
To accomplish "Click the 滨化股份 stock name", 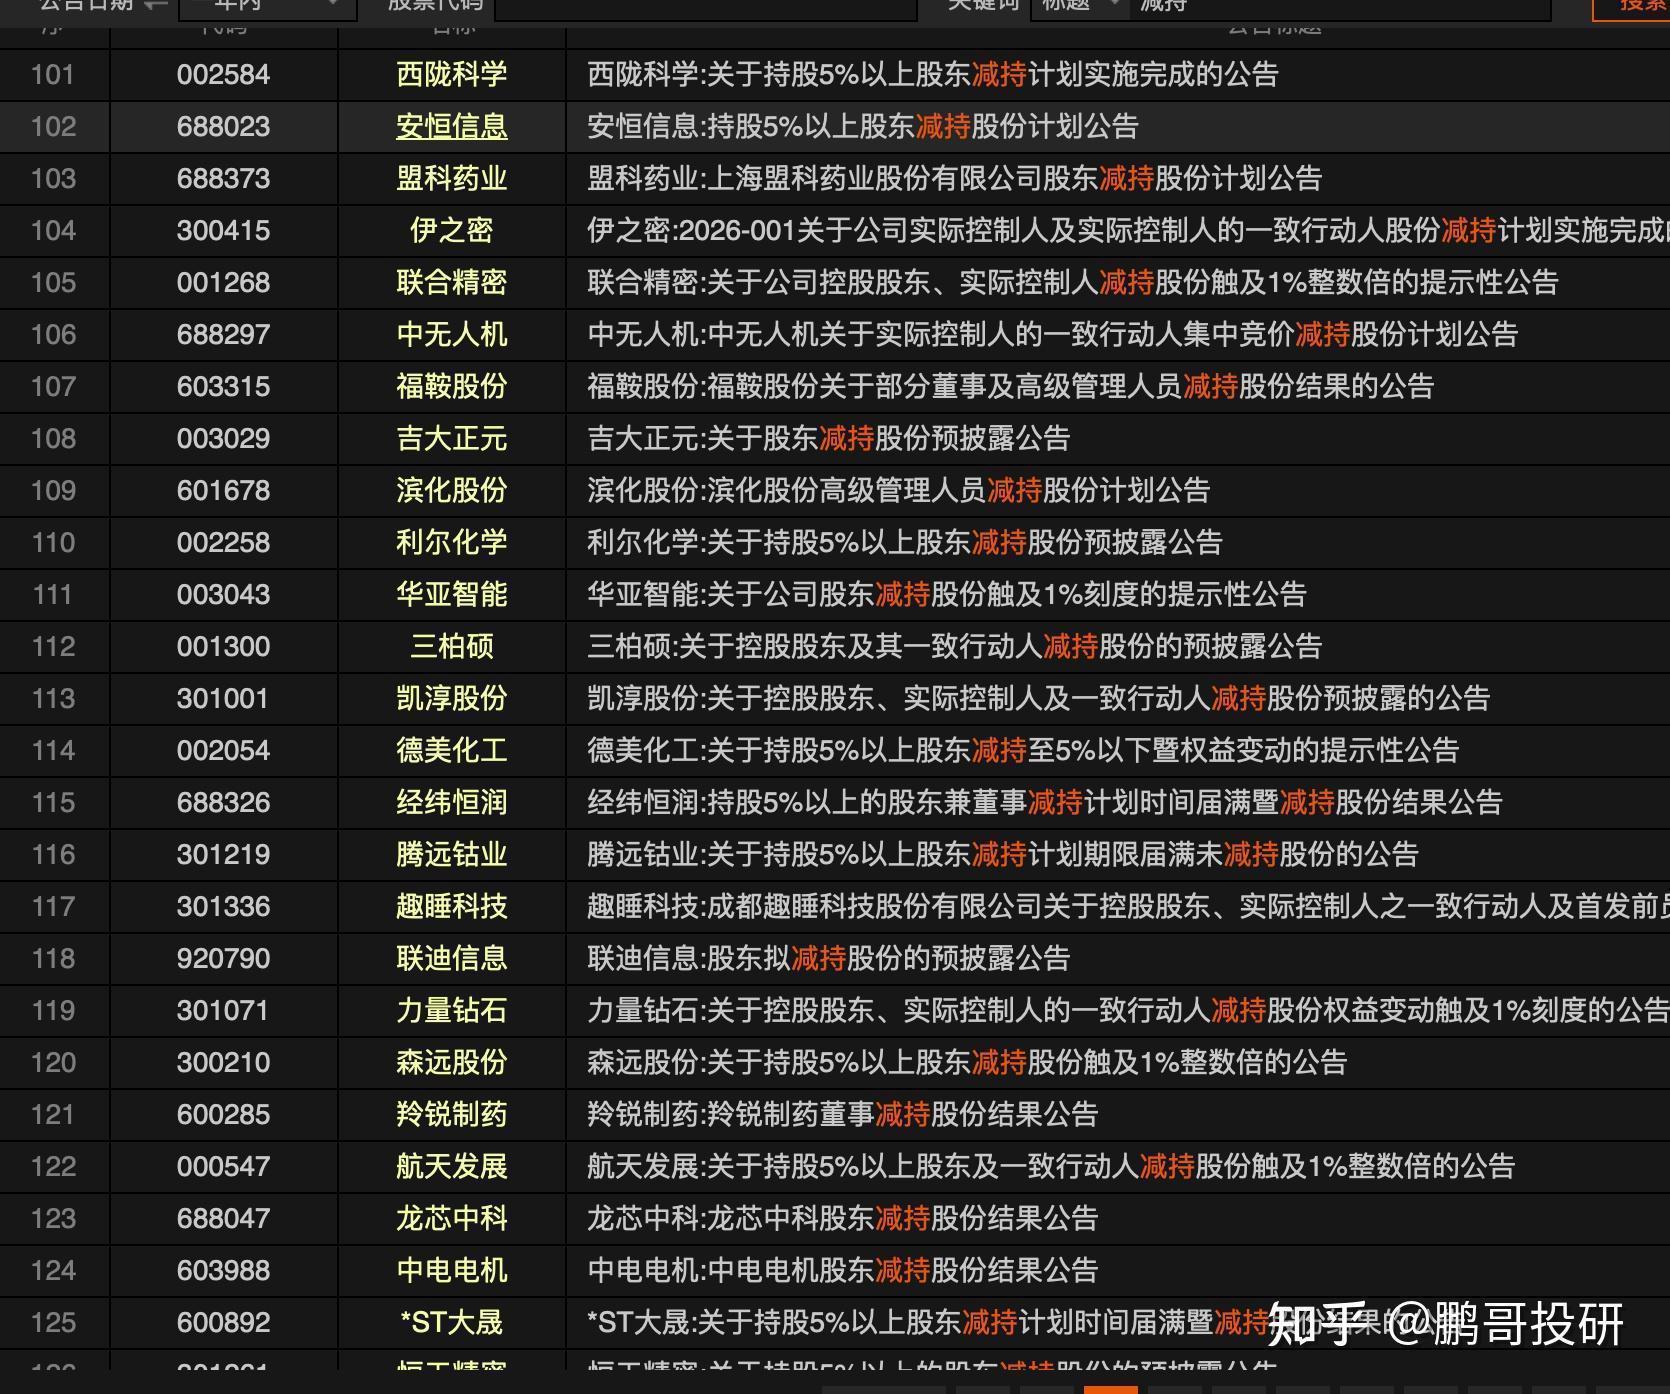I will coord(452,491).
